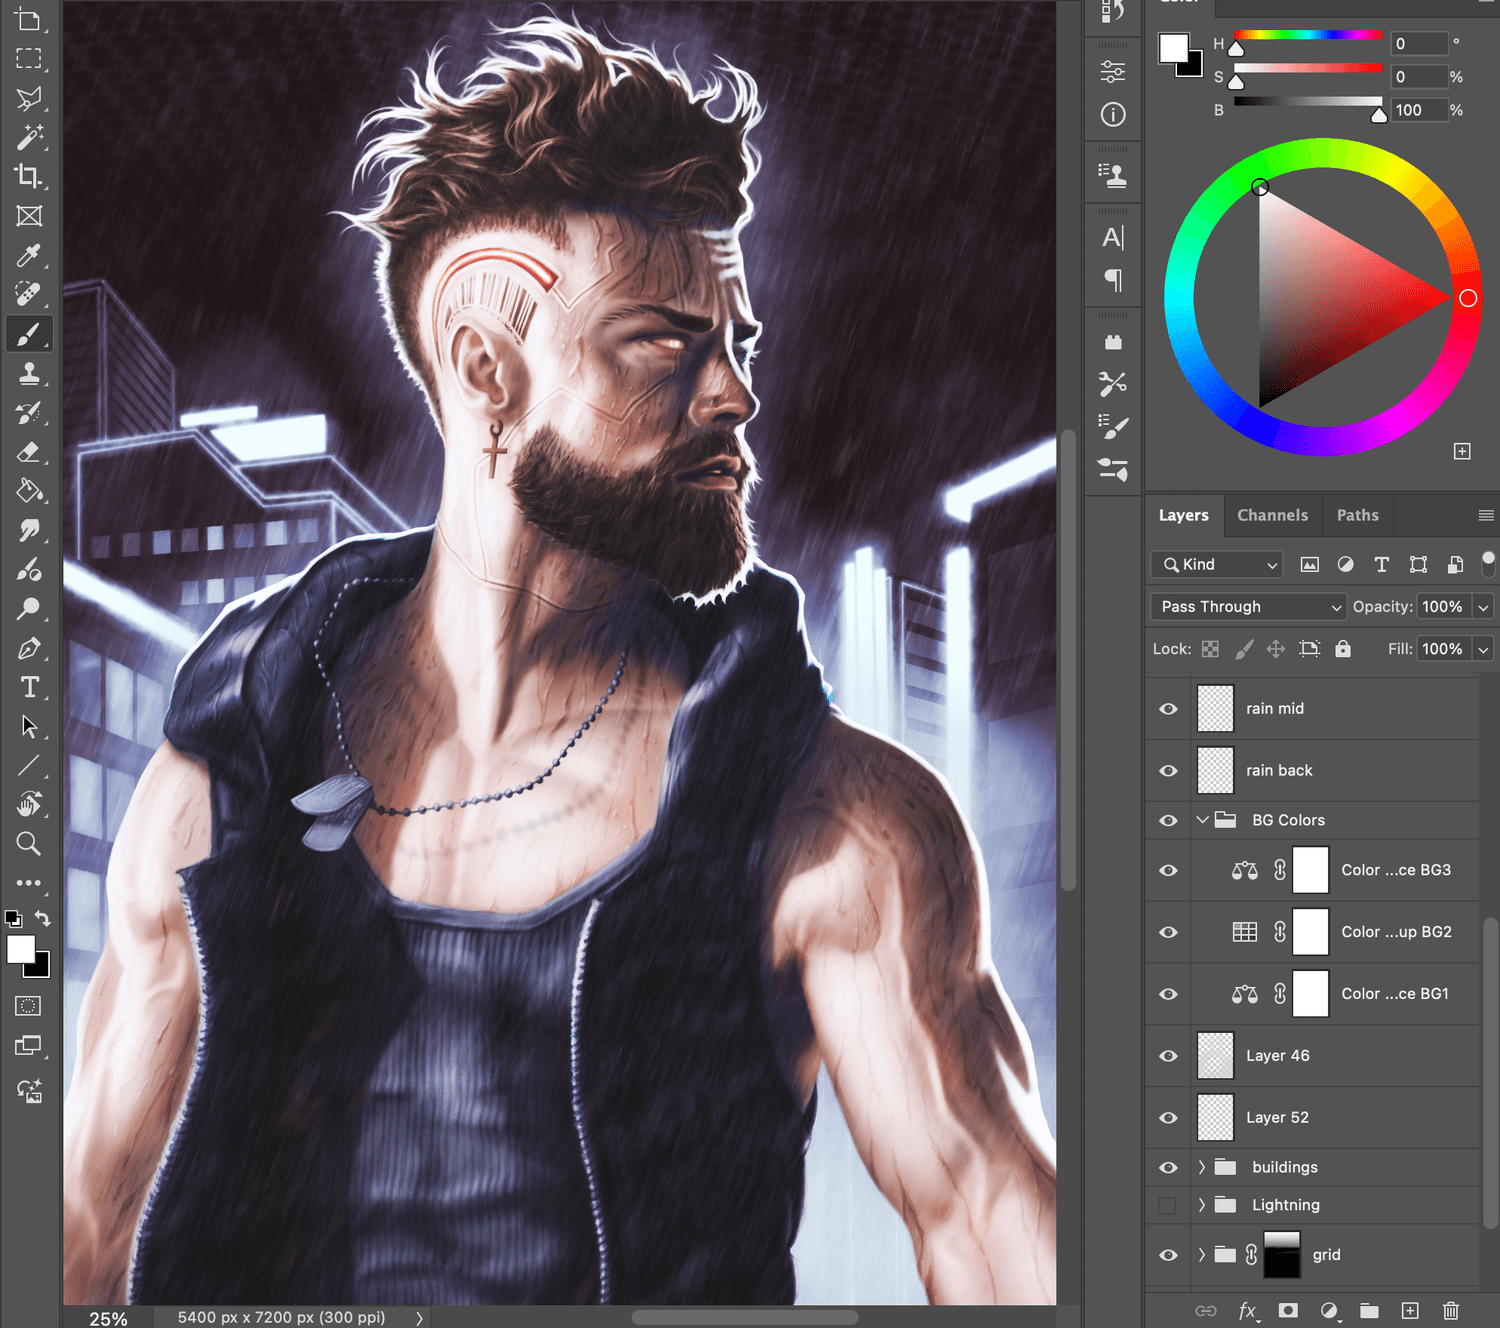This screenshot has height=1328, width=1500.
Task: Open the Pass Through blend mode dropdown
Action: pyautogui.click(x=1249, y=607)
